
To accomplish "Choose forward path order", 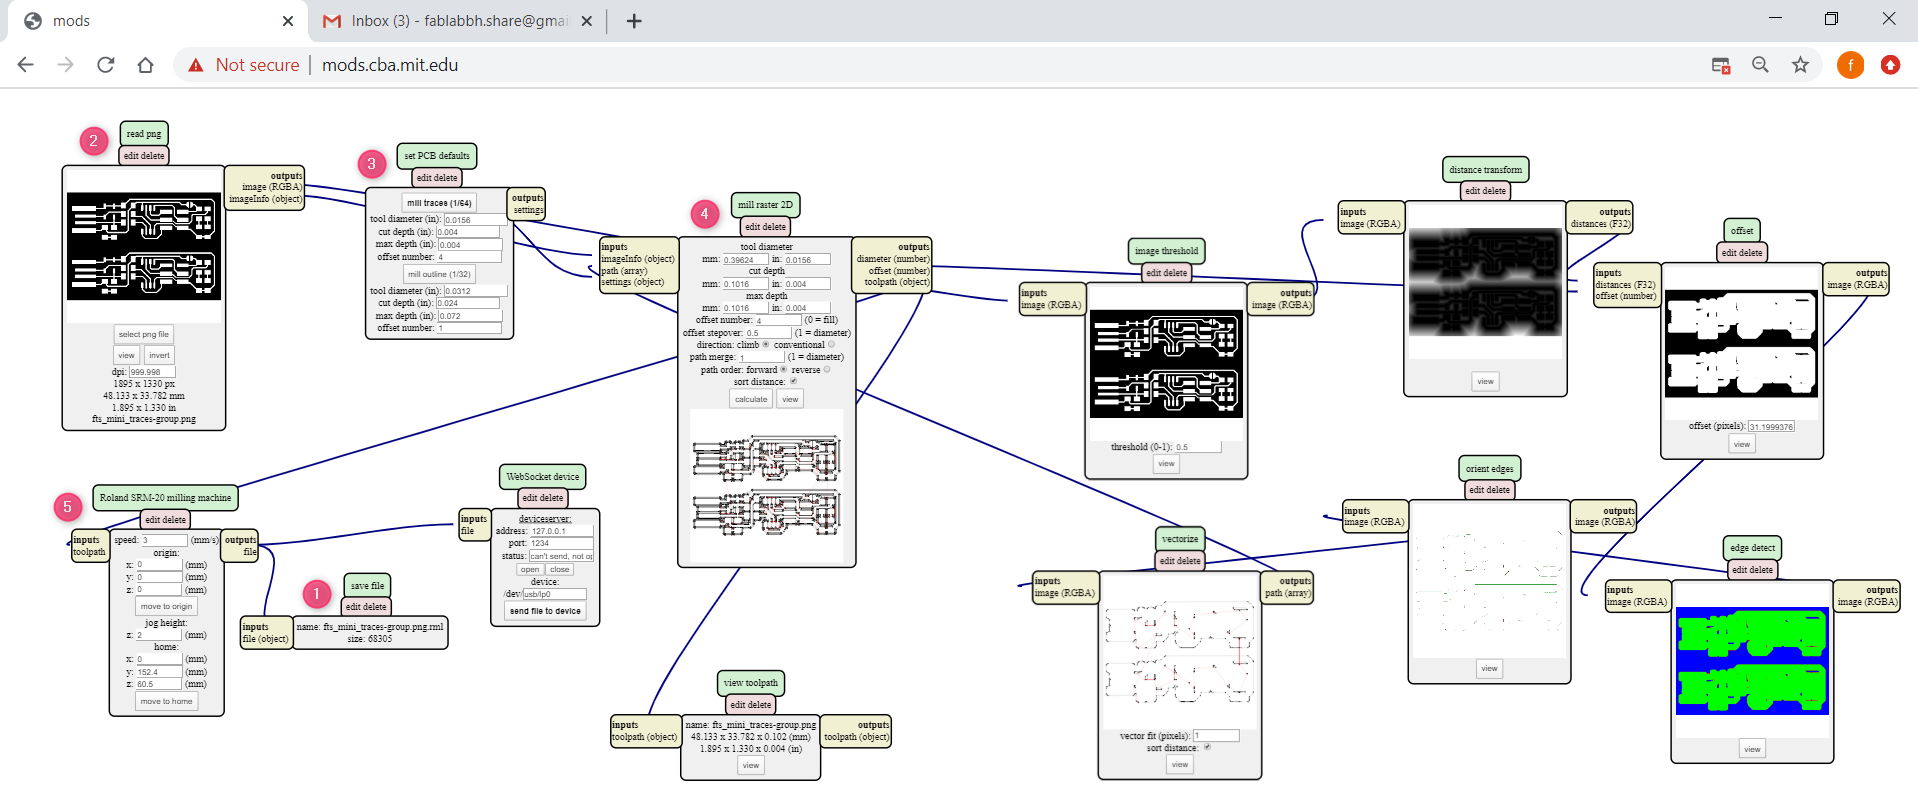I will pyautogui.click(x=783, y=370).
